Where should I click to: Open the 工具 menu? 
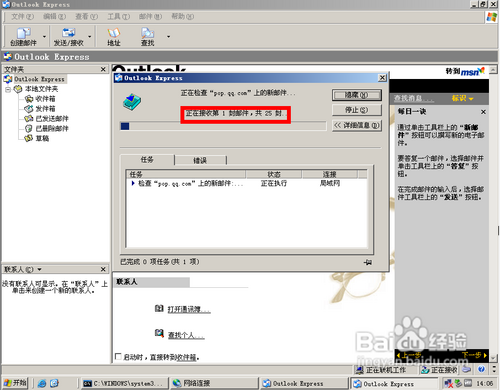[118, 16]
